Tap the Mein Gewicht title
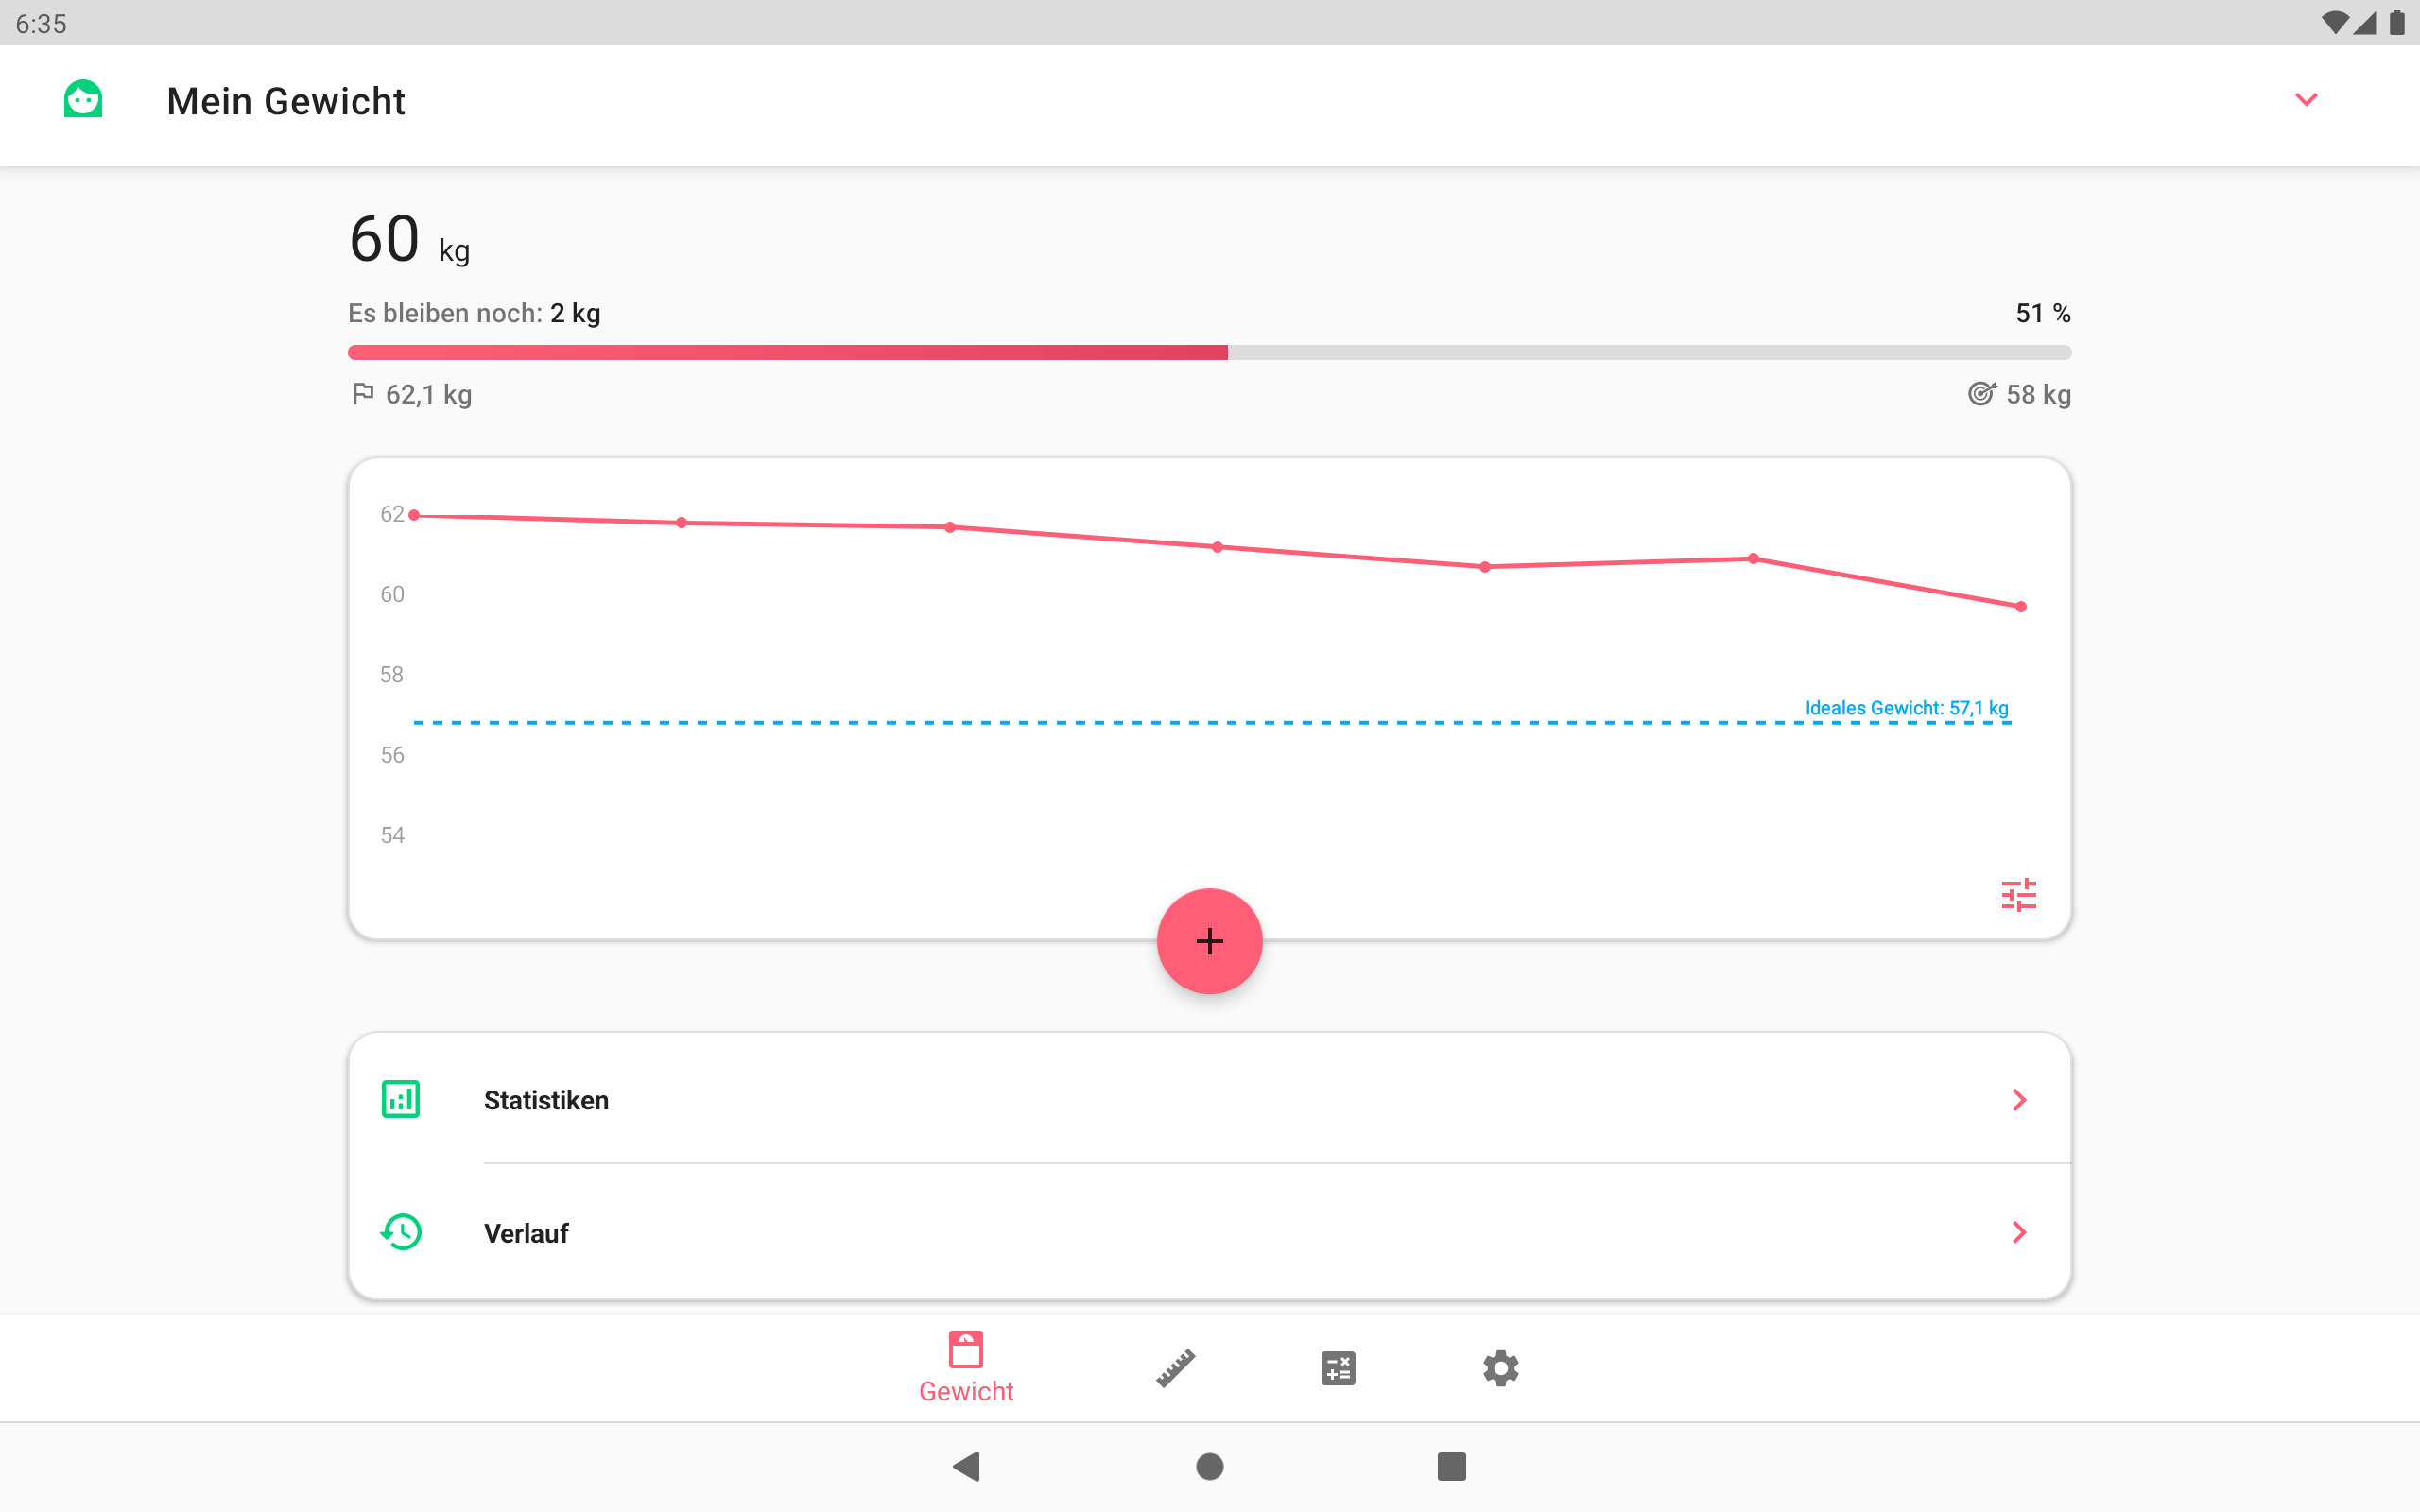This screenshot has width=2420, height=1512. 286,101
